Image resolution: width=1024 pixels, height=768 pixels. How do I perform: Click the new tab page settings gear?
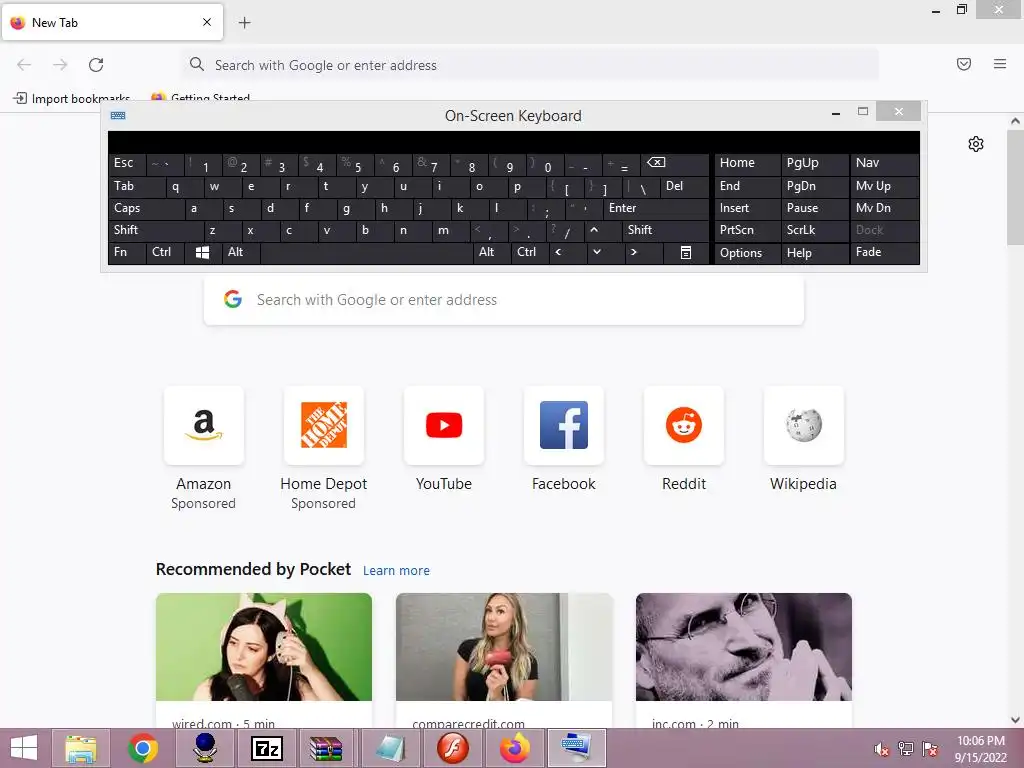pyautogui.click(x=976, y=144)
